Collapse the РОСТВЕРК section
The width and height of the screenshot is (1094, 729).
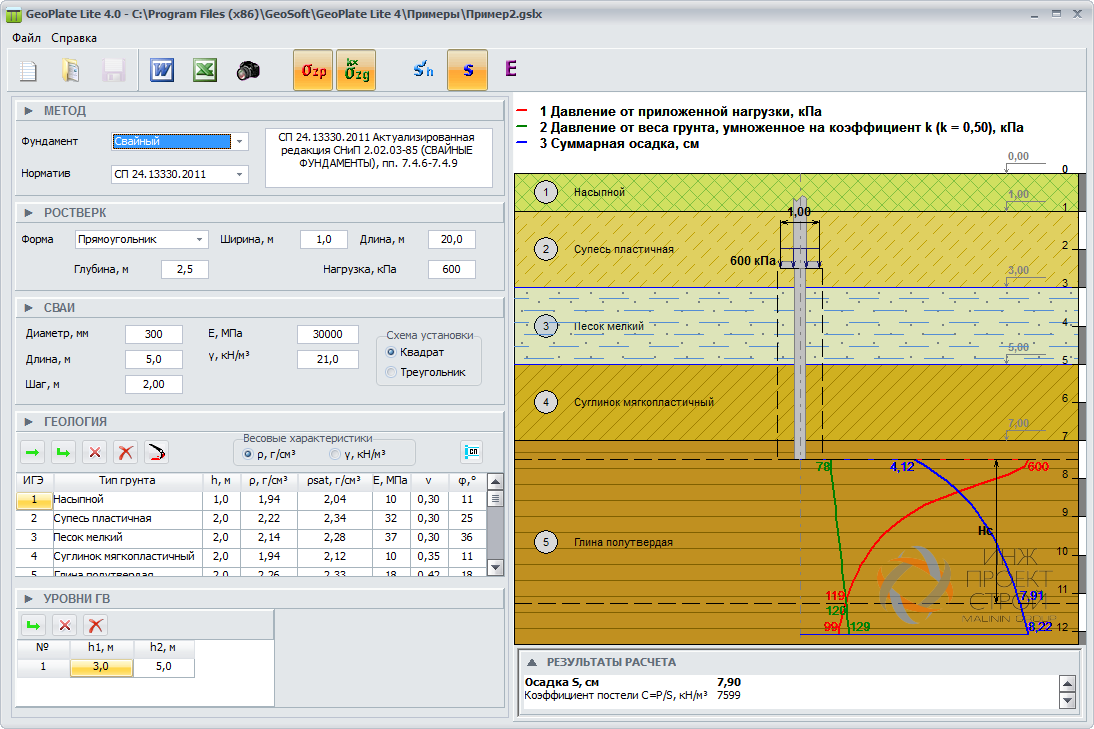point(29,213)
